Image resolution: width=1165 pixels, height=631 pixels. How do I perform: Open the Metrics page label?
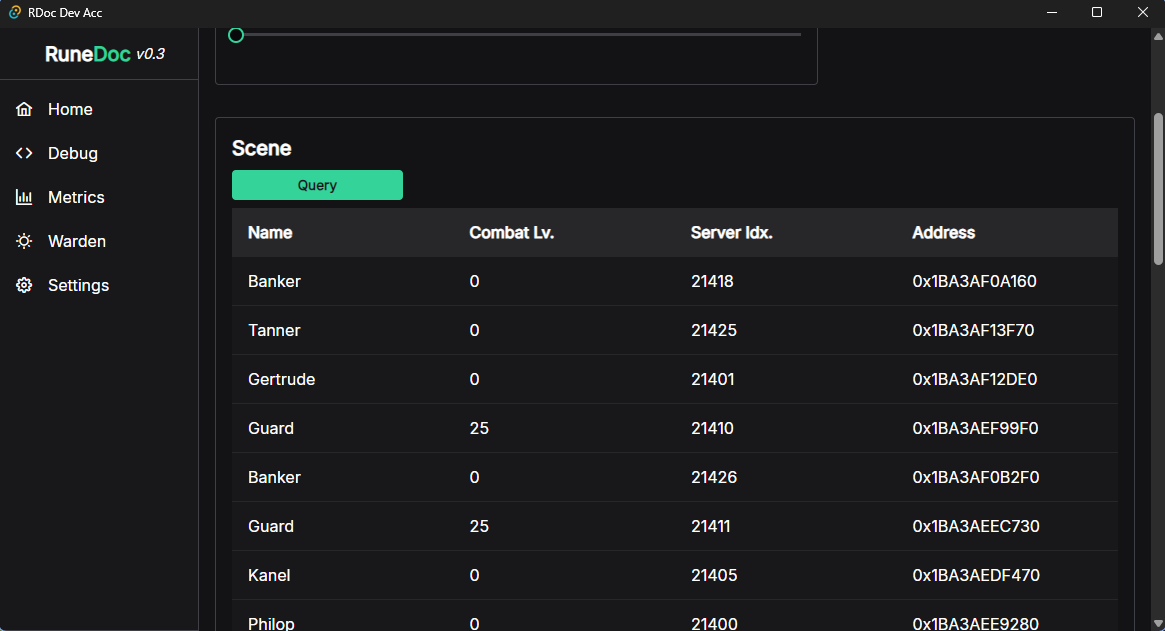click(76, 197)
